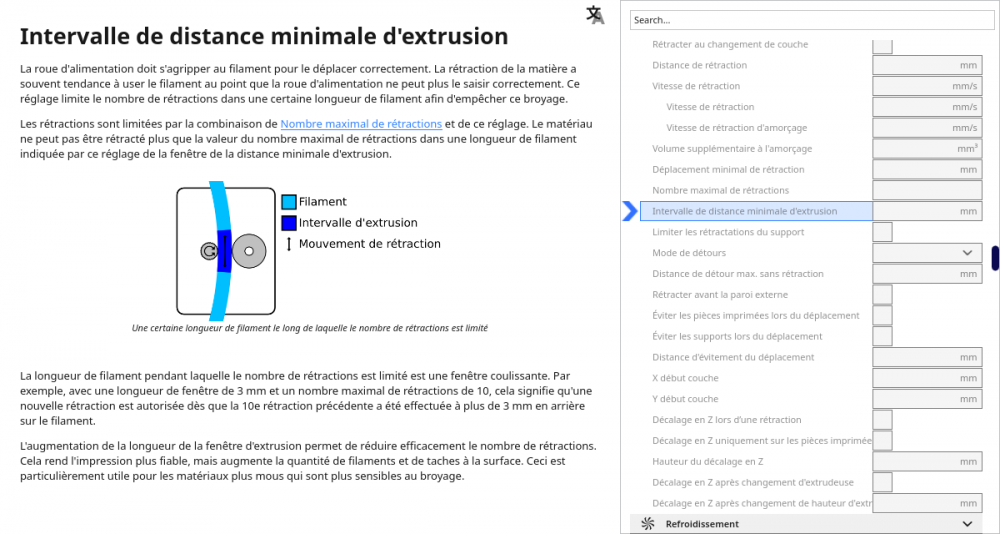Toggle Éviter les pièces imprimées lors du déplacement
The width and height of the screenshot is (1000, 534).
882,316
